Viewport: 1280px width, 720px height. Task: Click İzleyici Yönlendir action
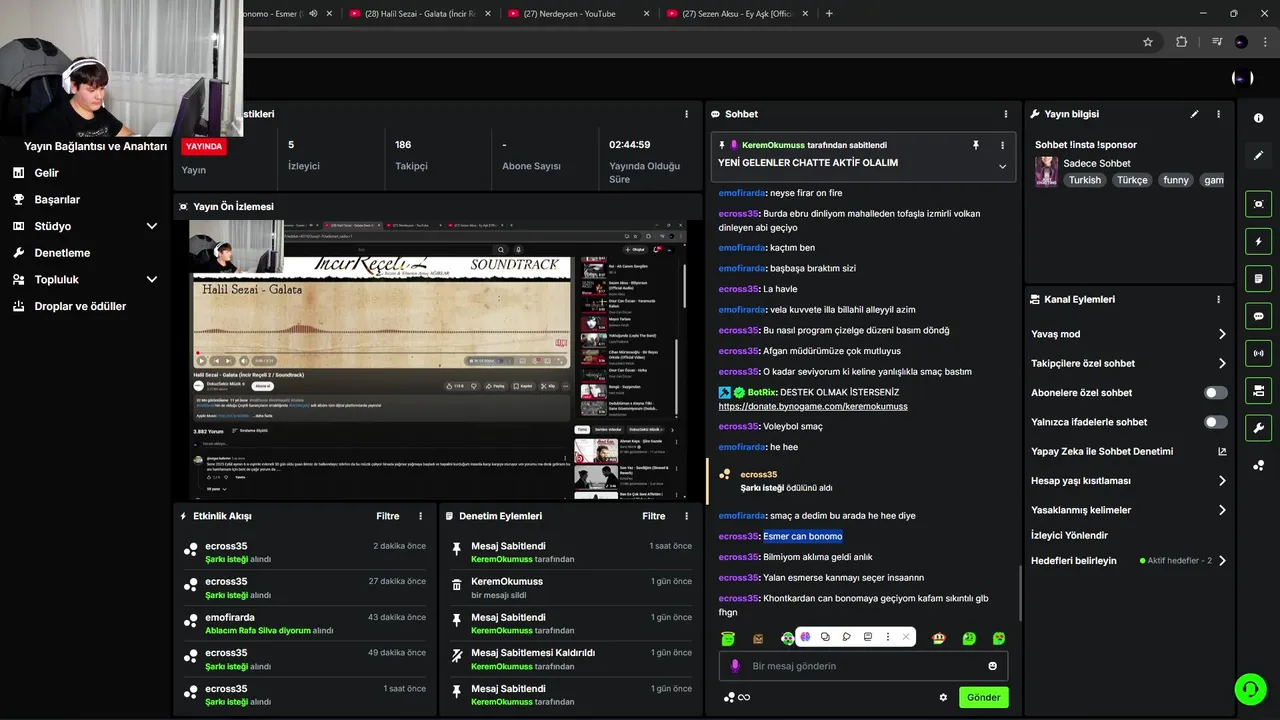1069,535
